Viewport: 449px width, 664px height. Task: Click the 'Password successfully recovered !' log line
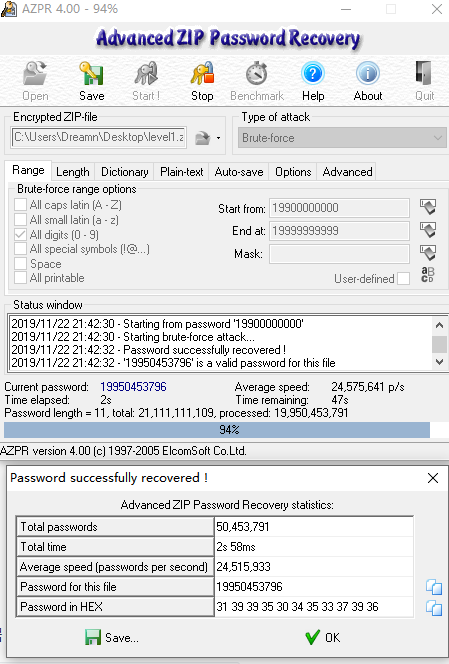point(148,350)
